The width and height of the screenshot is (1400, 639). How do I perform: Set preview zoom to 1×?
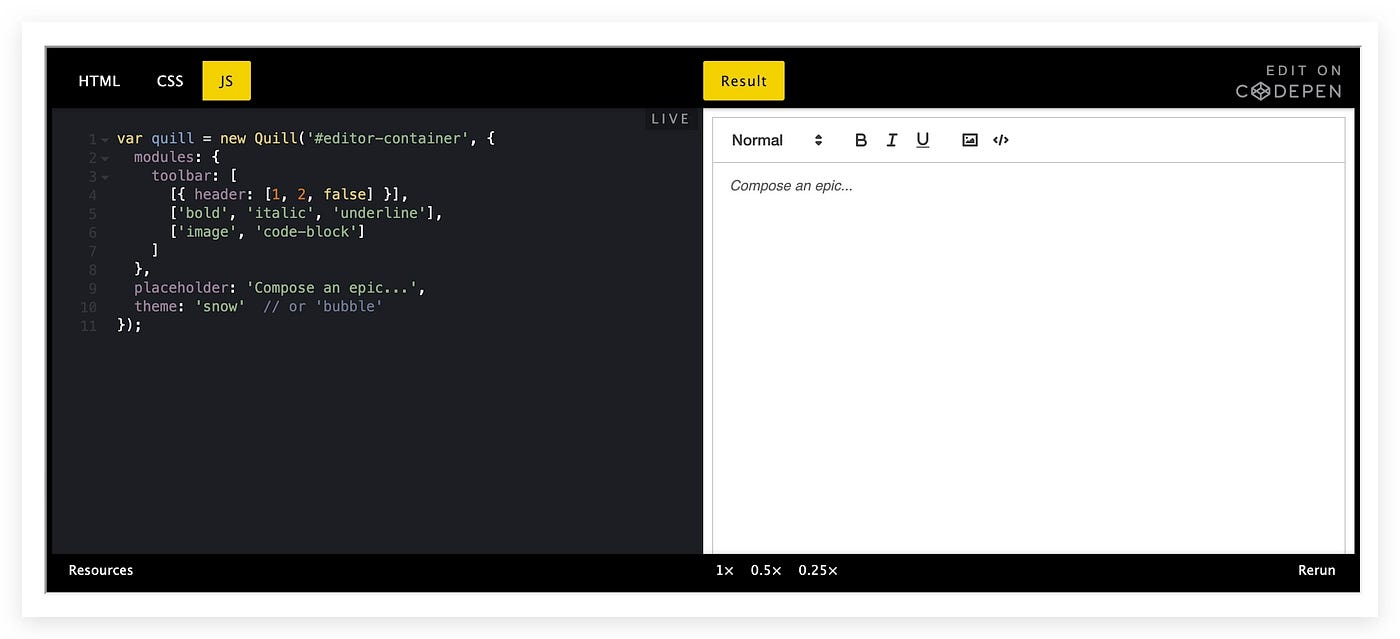click(724, 570)
